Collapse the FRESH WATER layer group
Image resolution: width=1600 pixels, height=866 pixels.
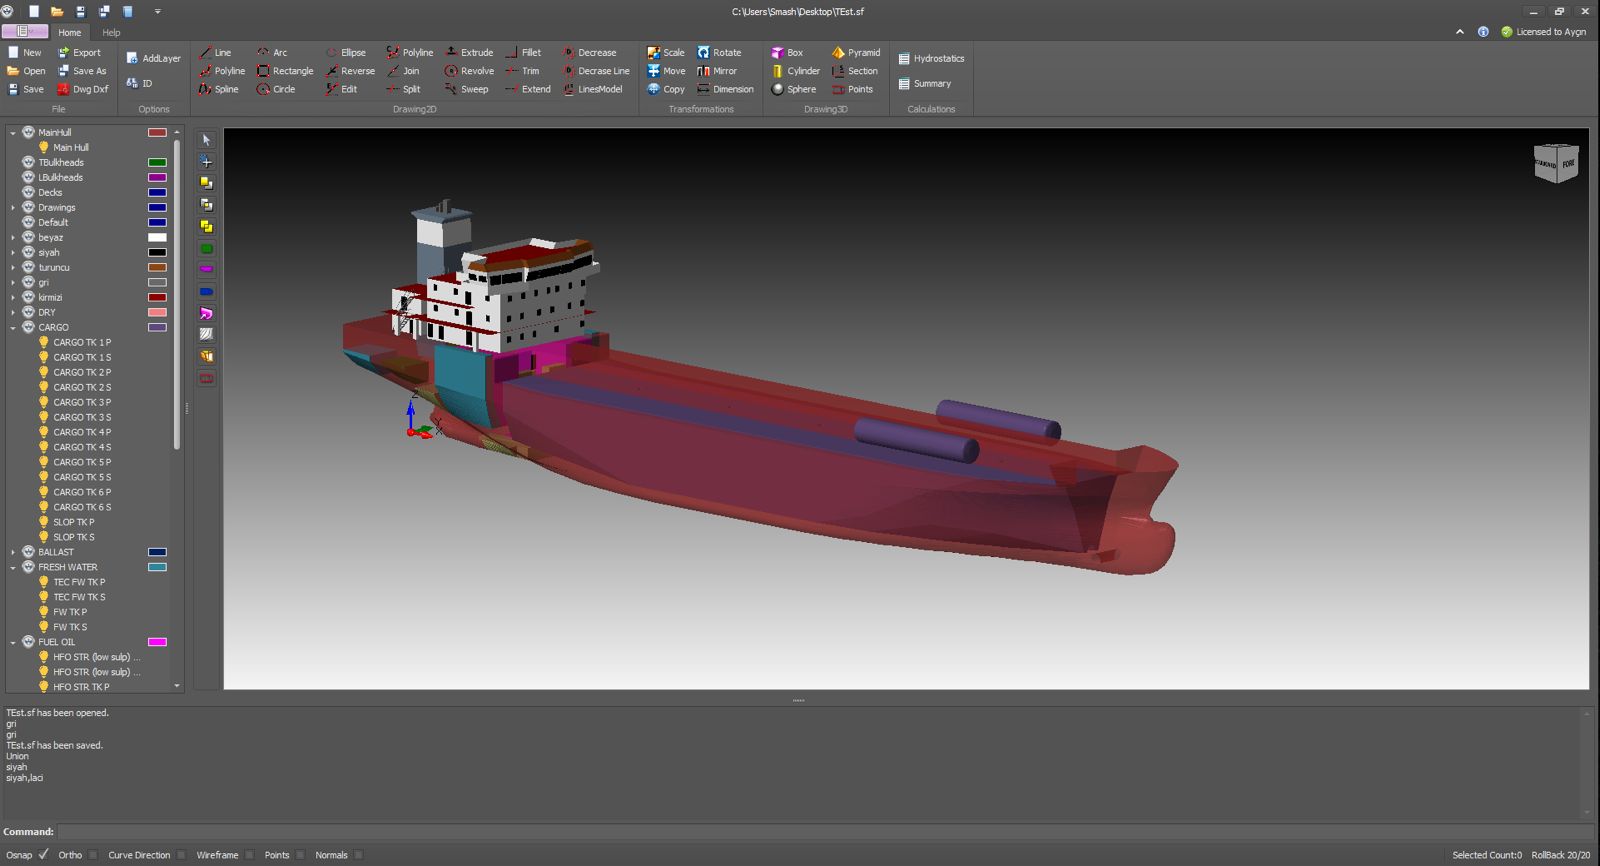click(13, 567)
